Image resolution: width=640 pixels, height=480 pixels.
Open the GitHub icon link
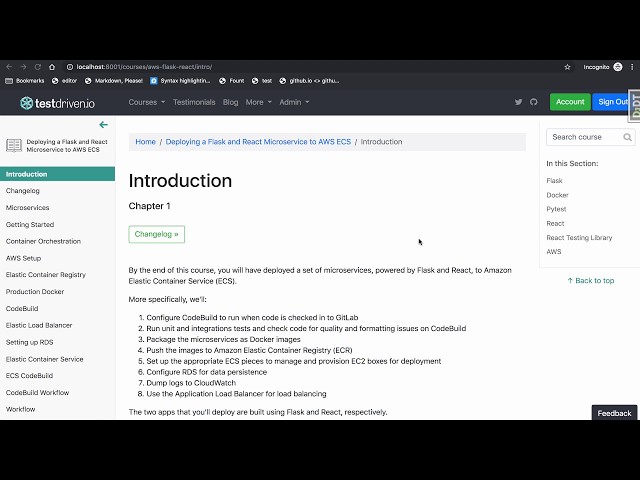click(533, 102)
